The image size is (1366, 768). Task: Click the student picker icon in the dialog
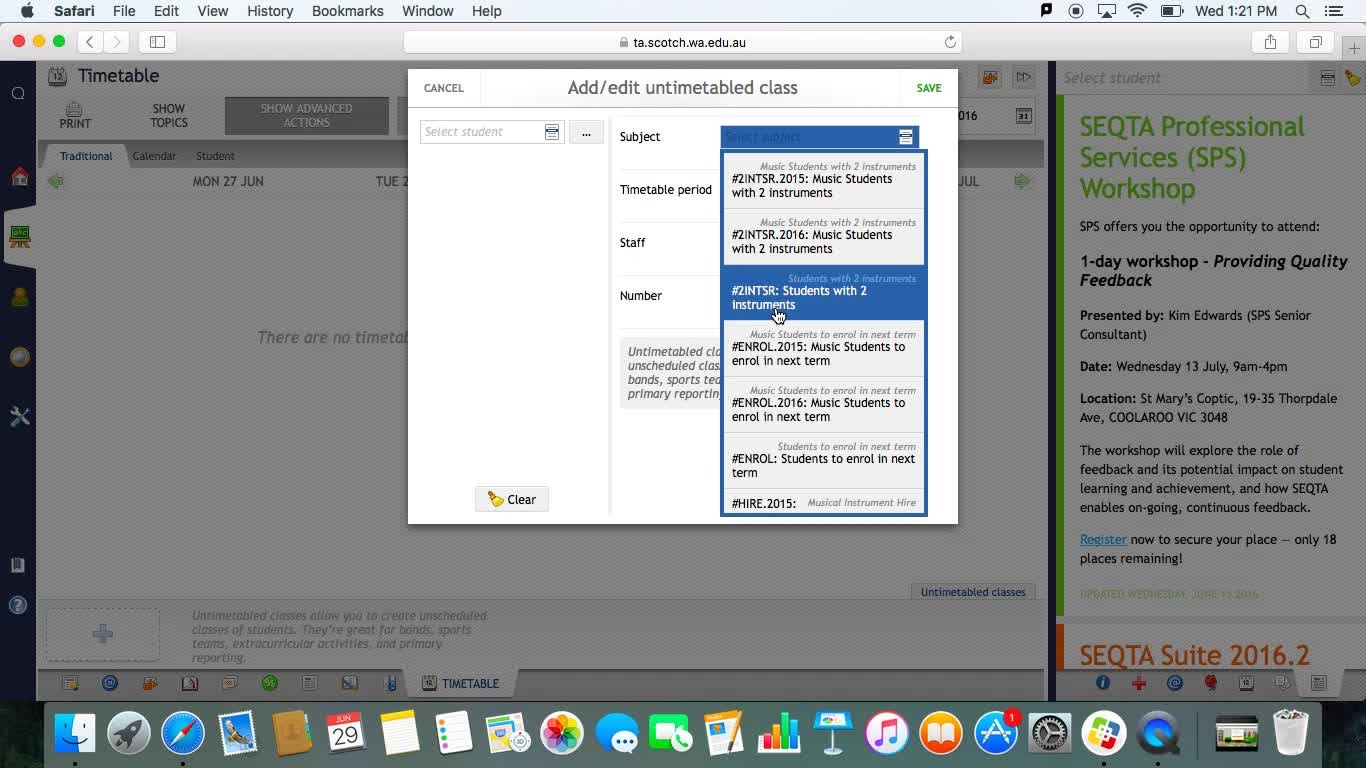(551, 132)
